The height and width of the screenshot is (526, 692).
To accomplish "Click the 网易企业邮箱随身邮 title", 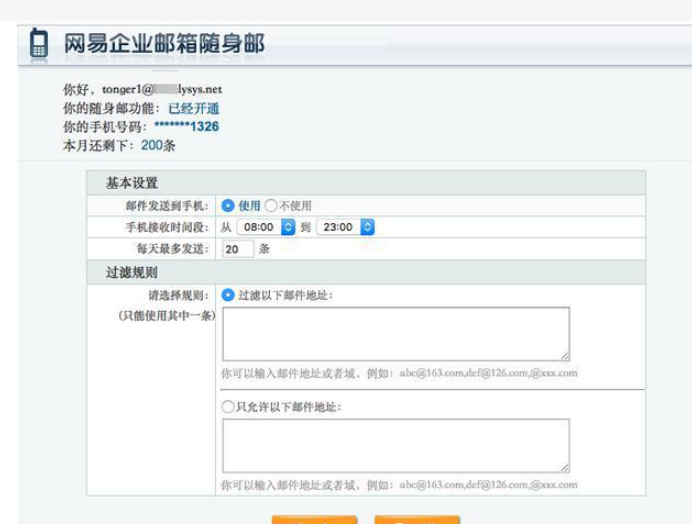I will coord(164,43).
